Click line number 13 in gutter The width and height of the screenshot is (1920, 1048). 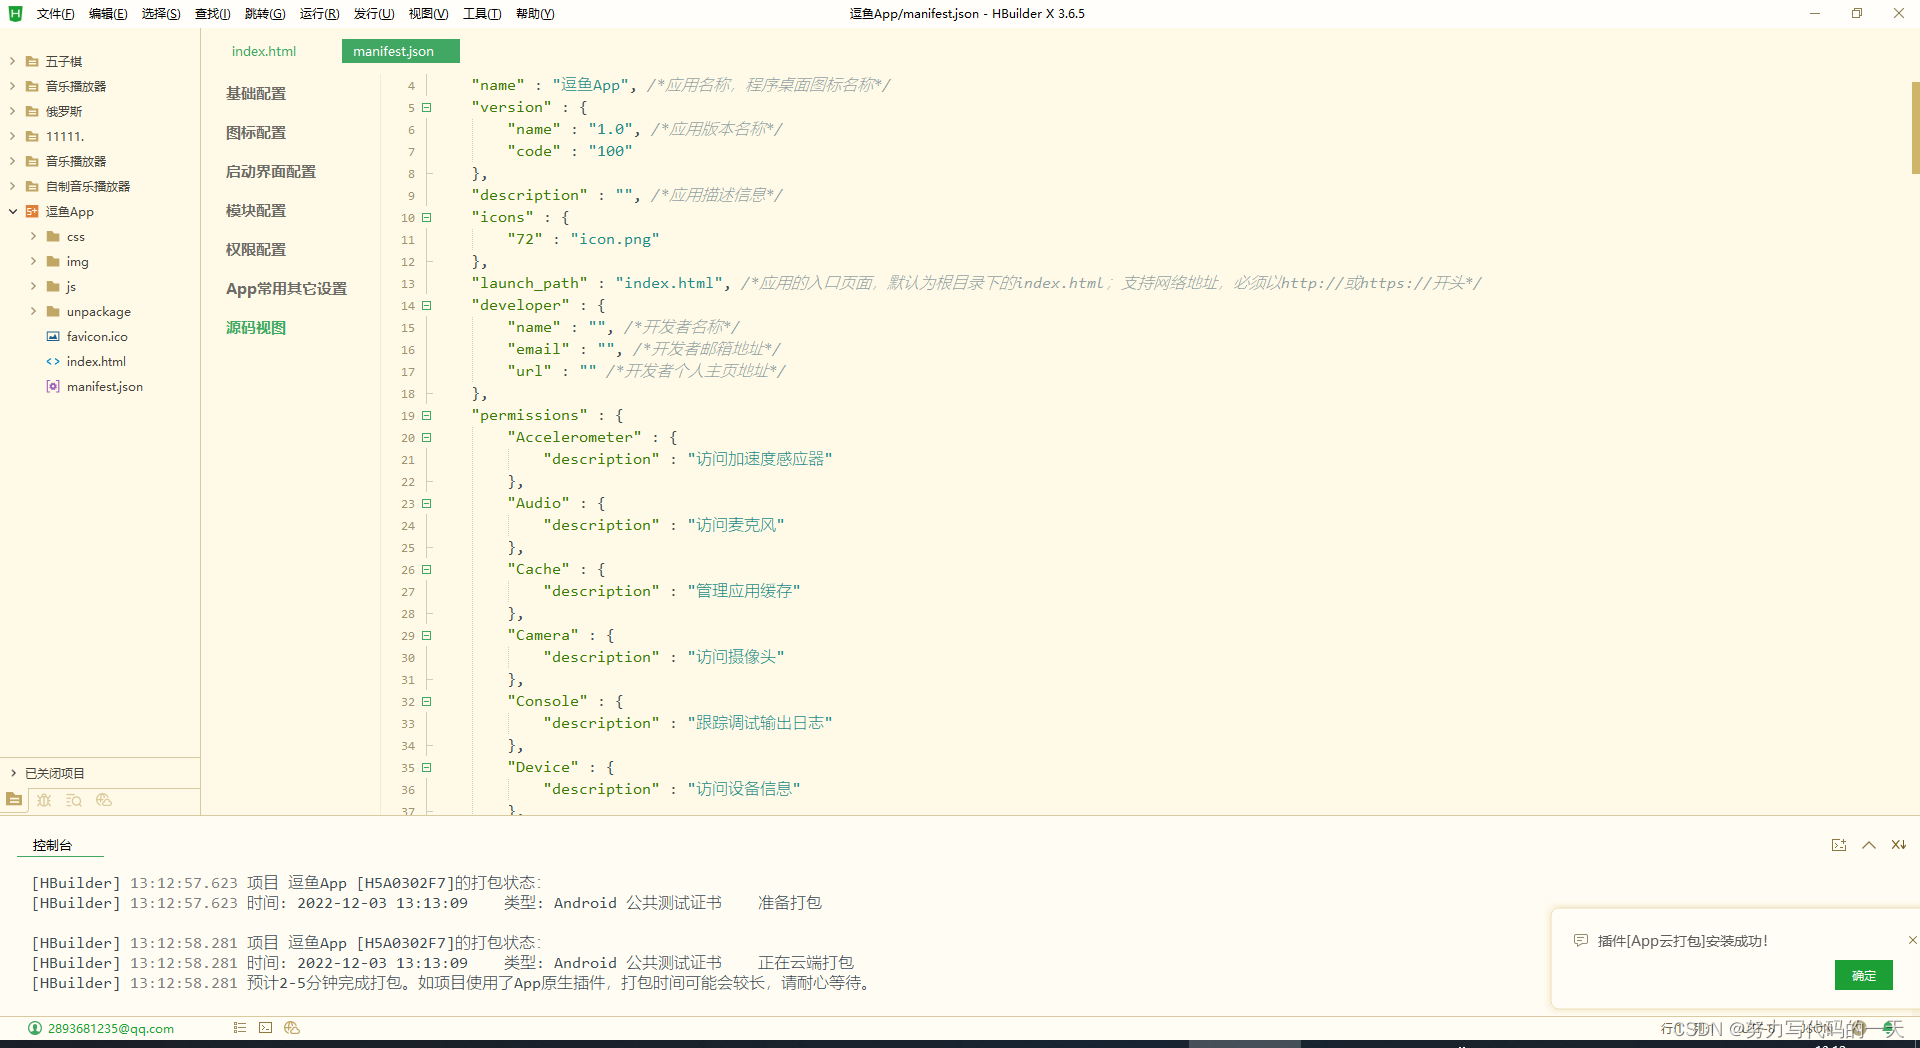tap(408, 284)
